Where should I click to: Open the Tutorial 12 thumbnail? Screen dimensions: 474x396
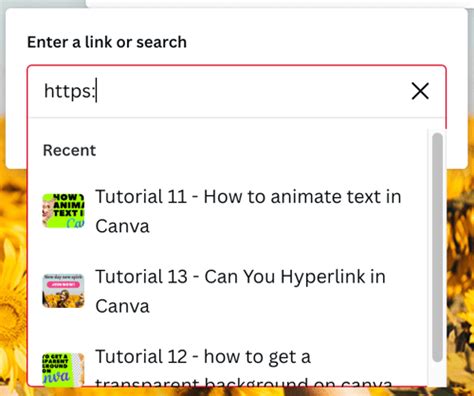(x=63, y=370)
